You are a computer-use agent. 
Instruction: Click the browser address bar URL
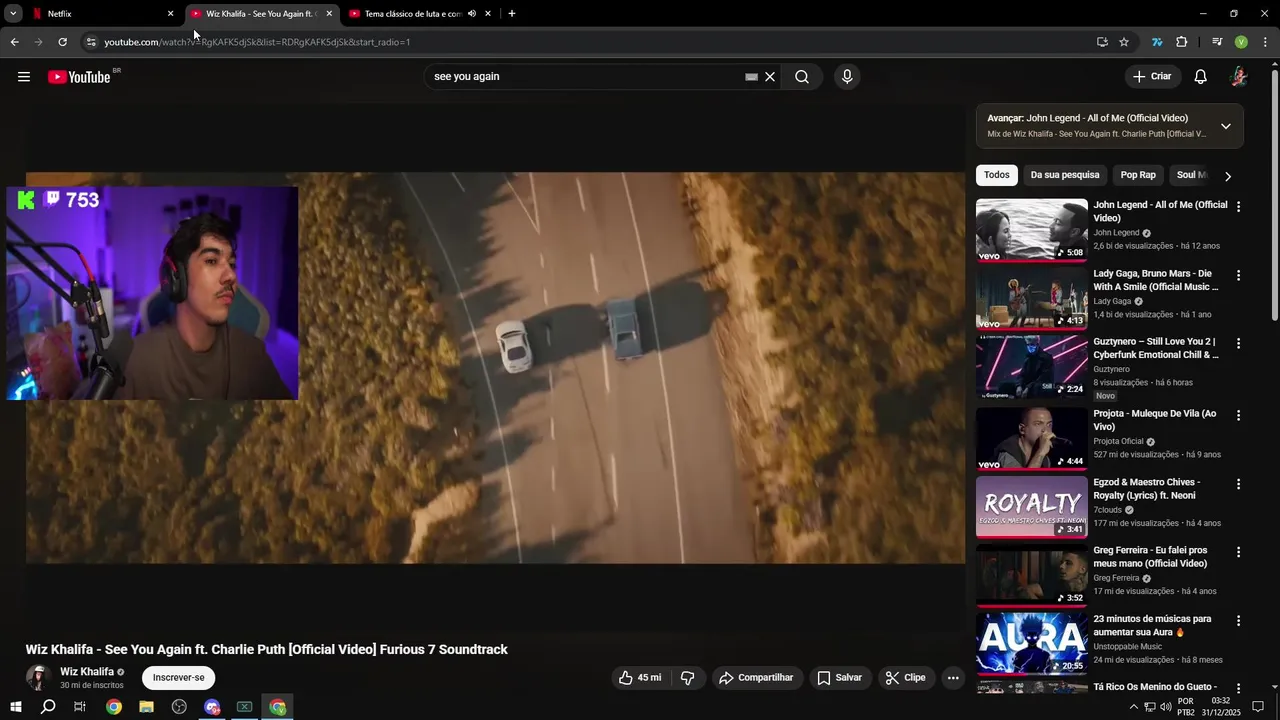coord(257,42)
